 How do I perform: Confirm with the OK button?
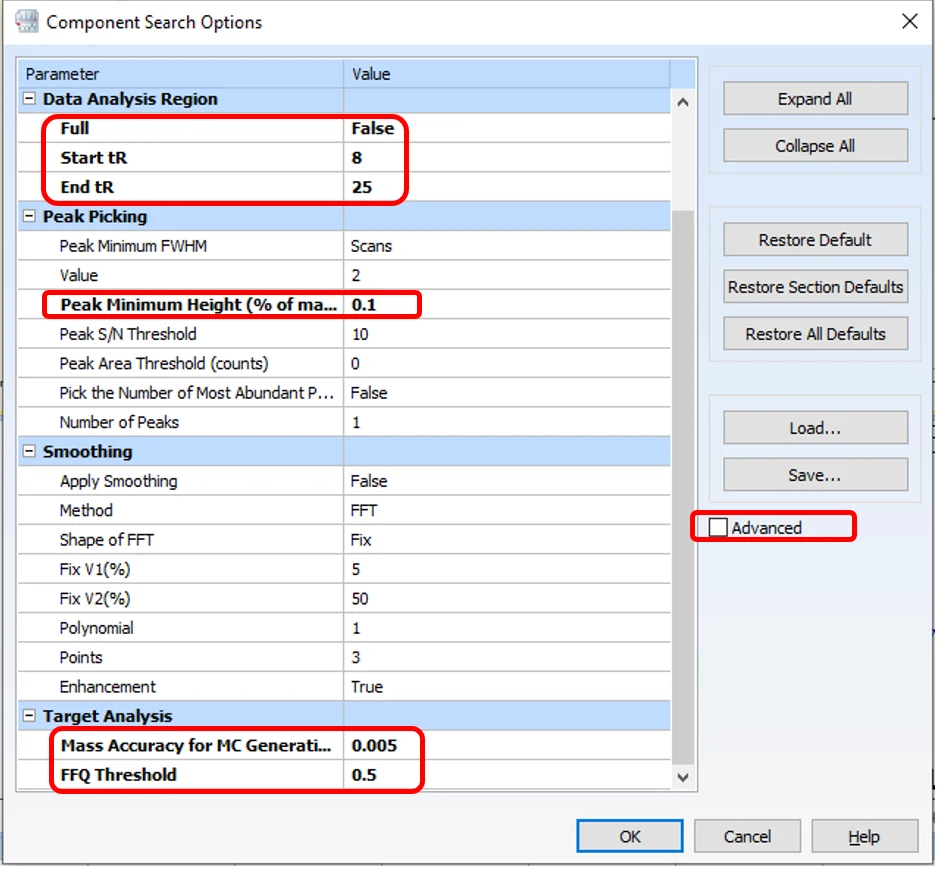click(x=631, y=838)
